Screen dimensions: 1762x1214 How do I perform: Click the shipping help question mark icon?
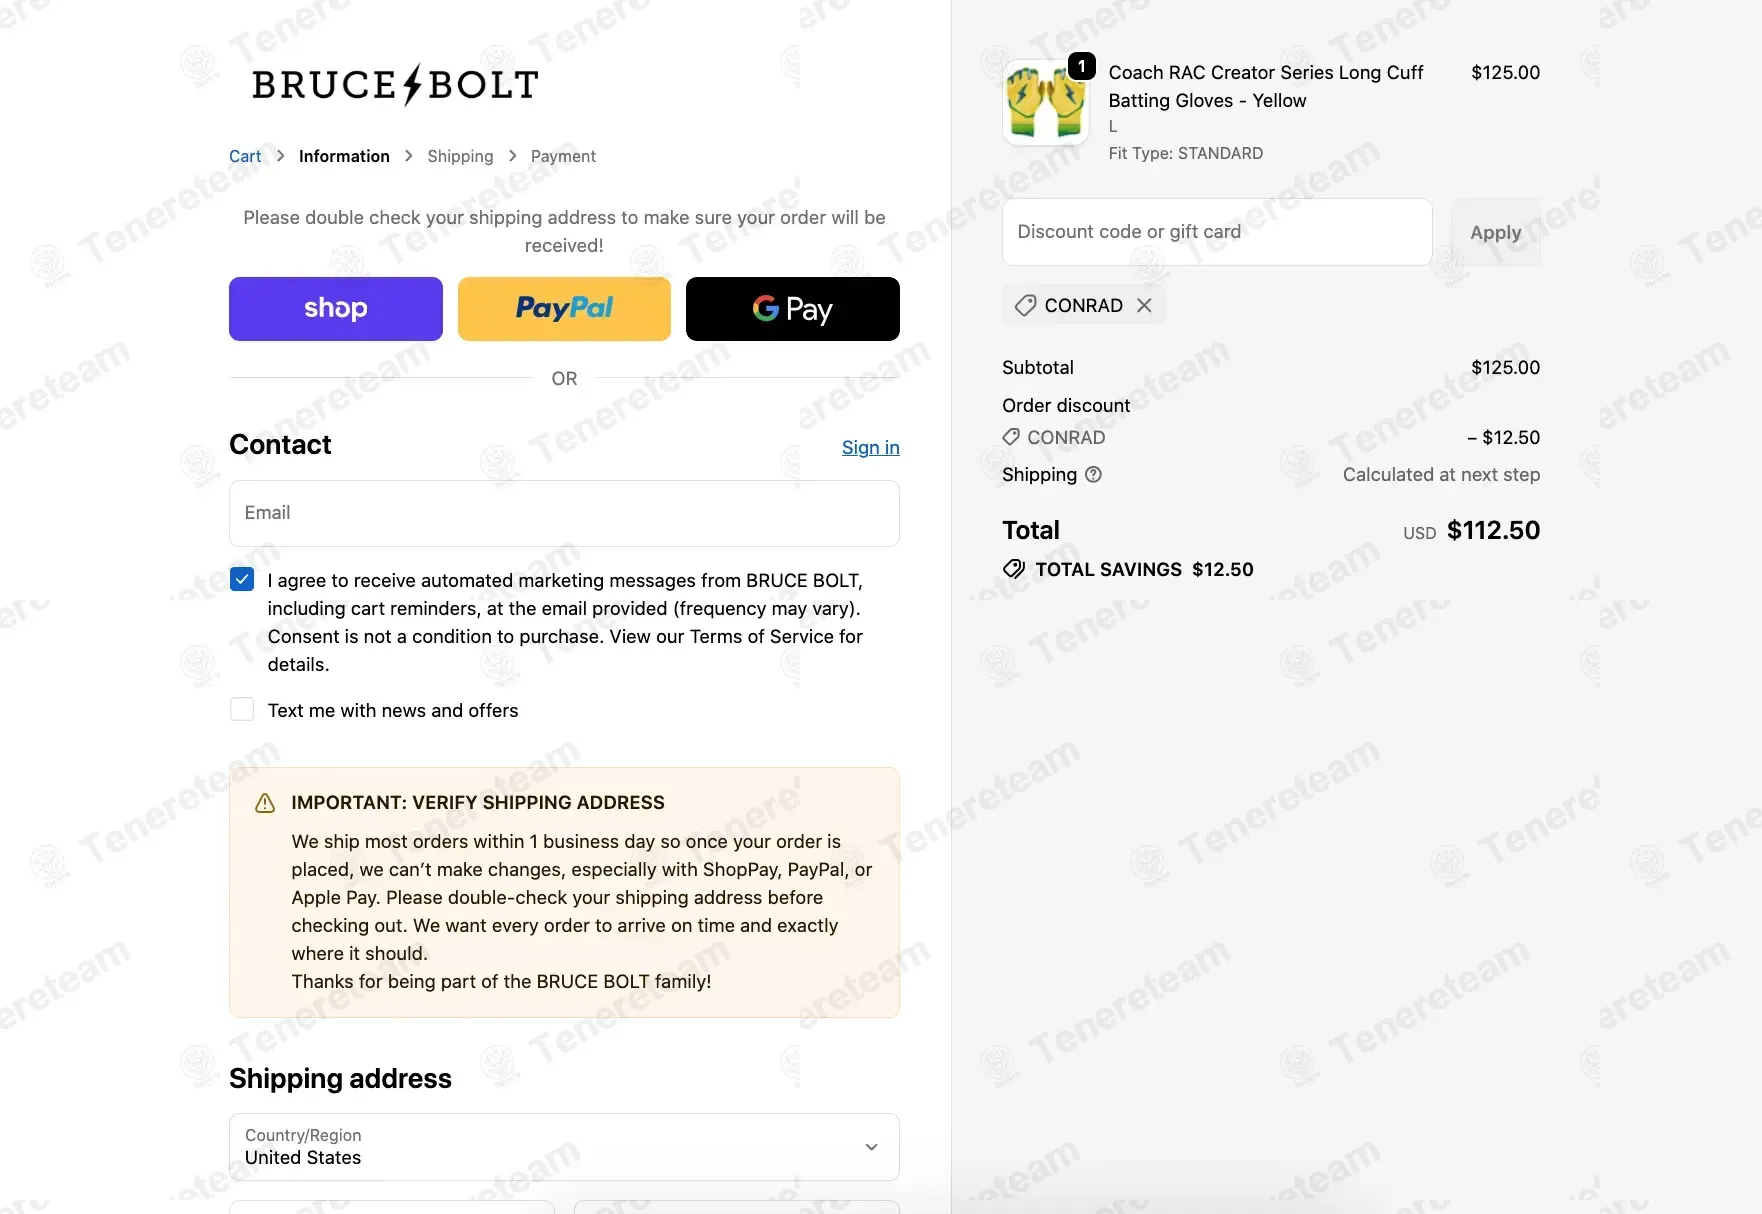coord(1093,475)
